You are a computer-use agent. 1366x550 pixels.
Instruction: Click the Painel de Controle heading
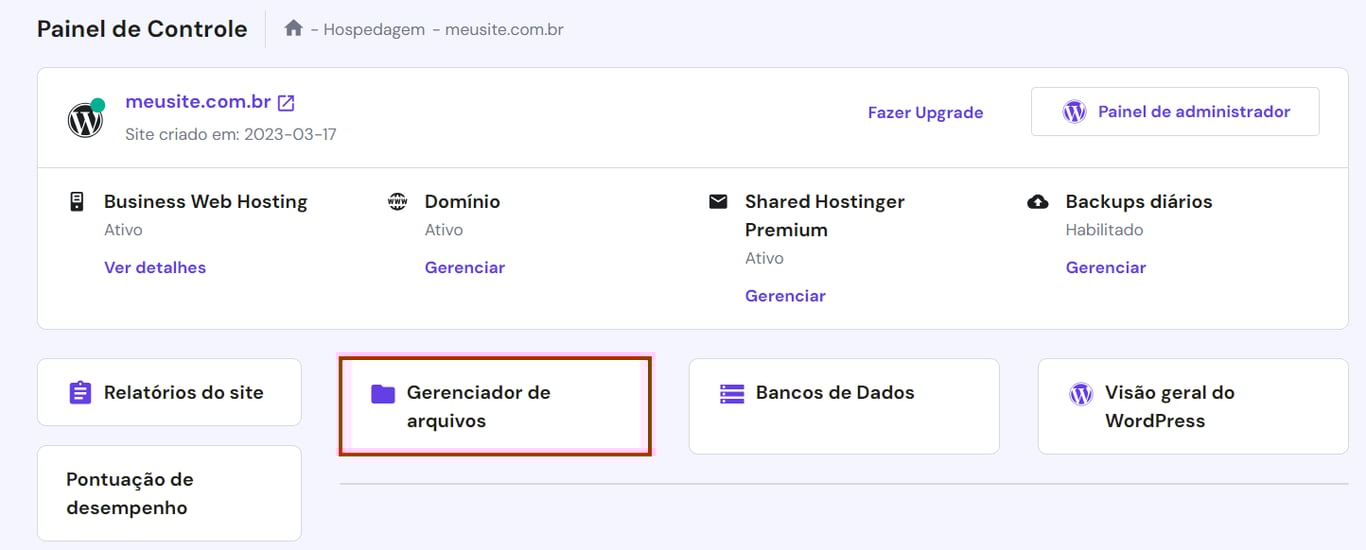coord(142,29)
